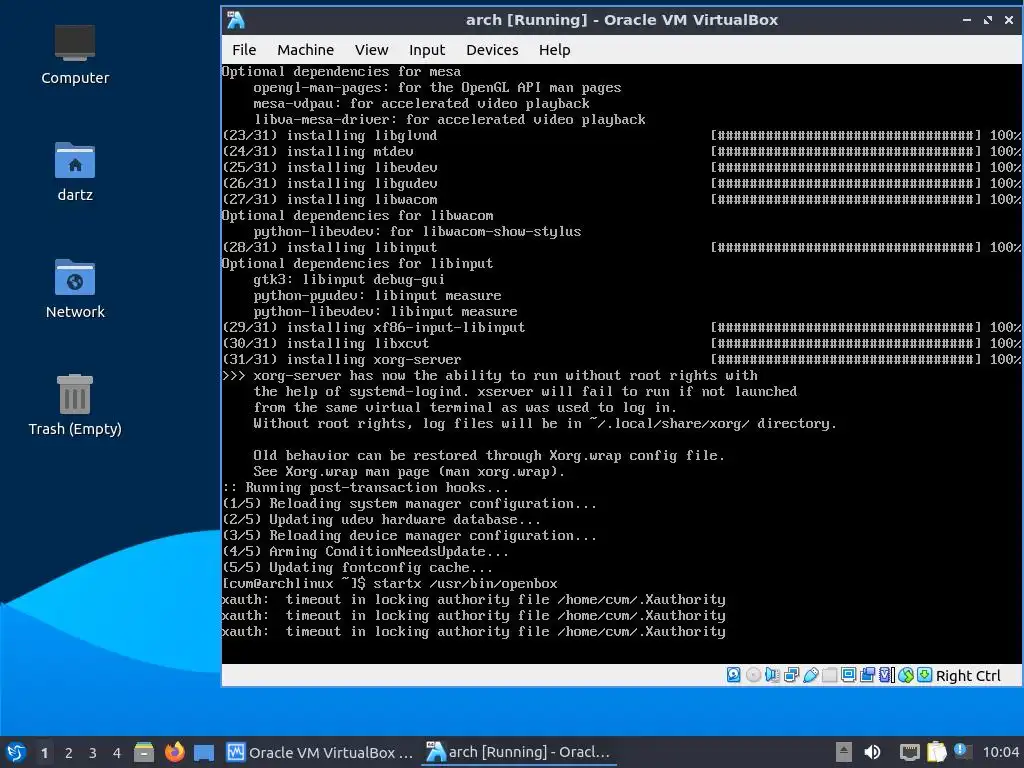Click the mouse integration icon in VirtualBox status bar

coord(906,675)
